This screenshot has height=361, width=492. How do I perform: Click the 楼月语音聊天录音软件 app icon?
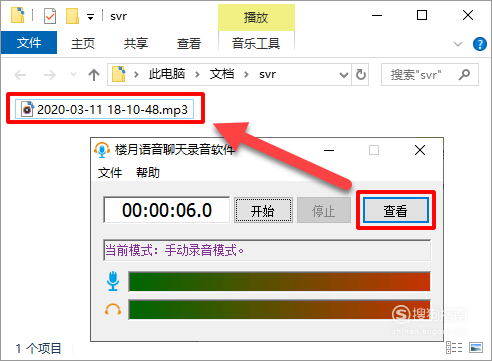102,150
